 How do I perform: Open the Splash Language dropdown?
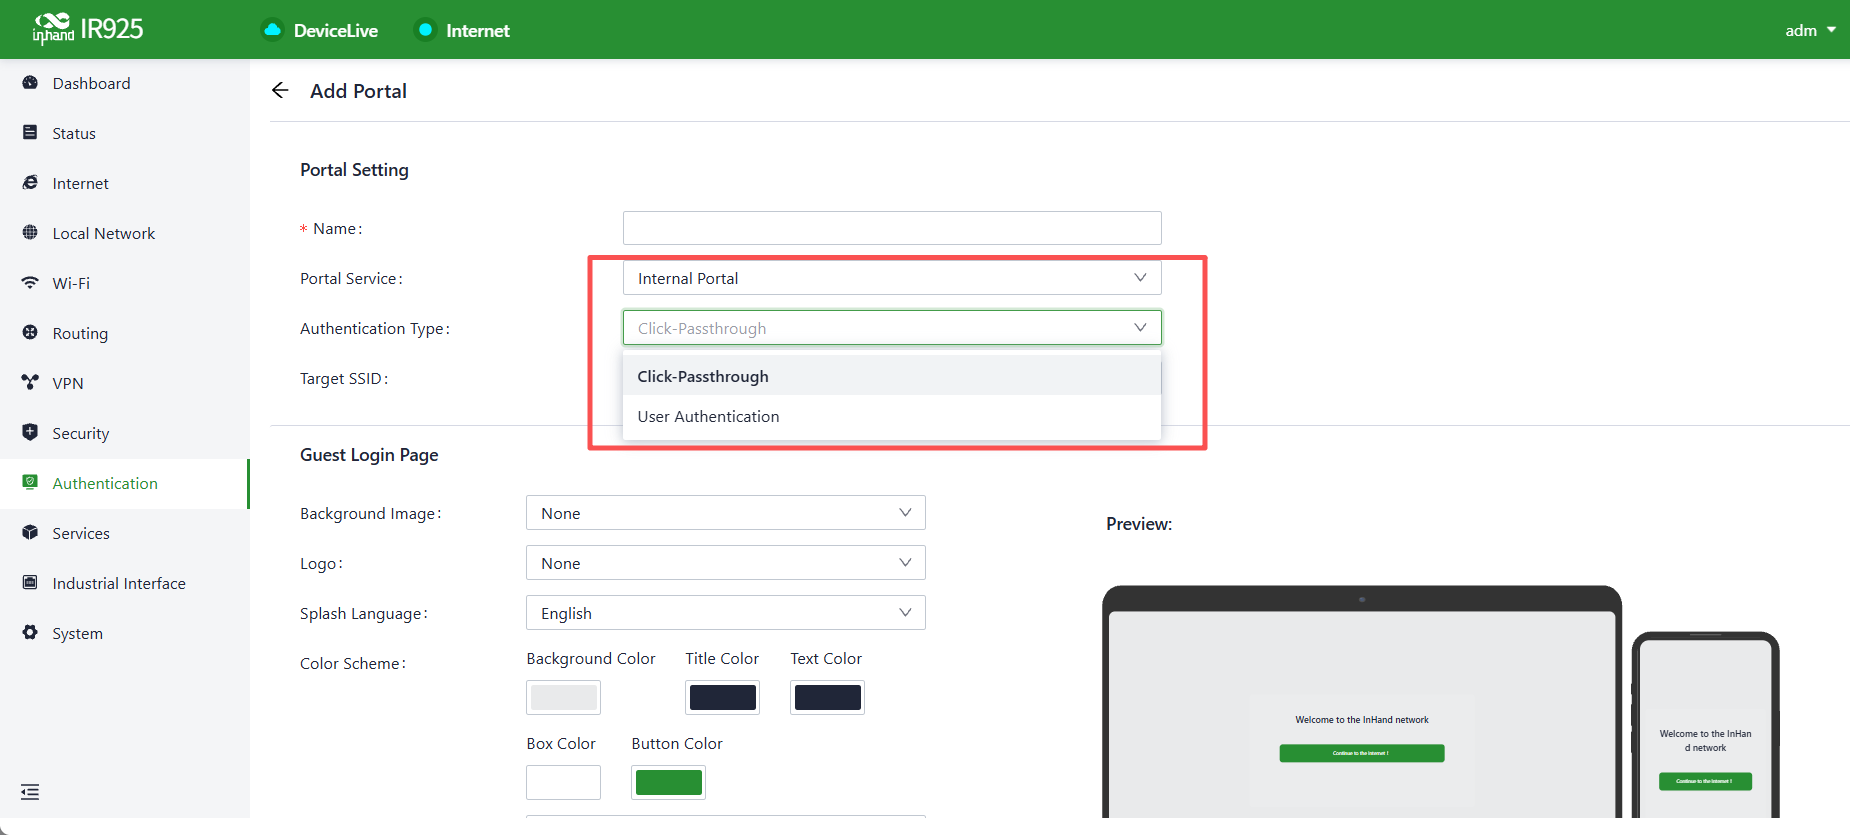726,613
